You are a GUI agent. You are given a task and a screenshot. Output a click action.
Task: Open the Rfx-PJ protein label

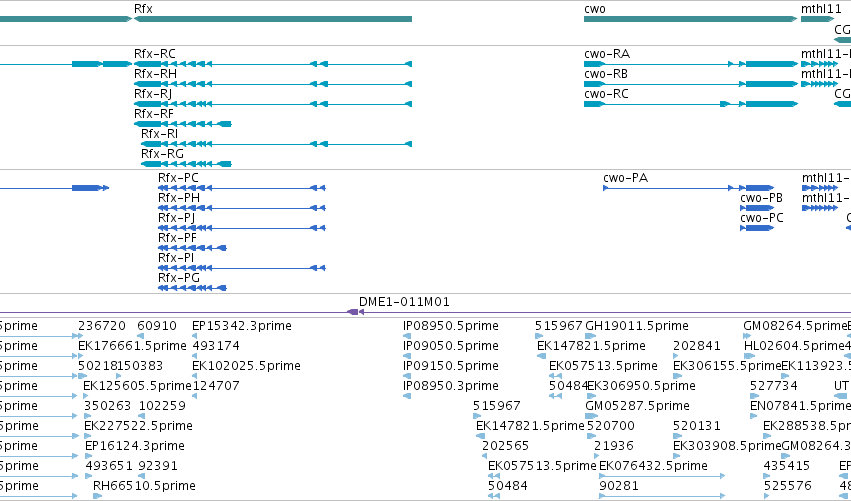pos(176,218)
